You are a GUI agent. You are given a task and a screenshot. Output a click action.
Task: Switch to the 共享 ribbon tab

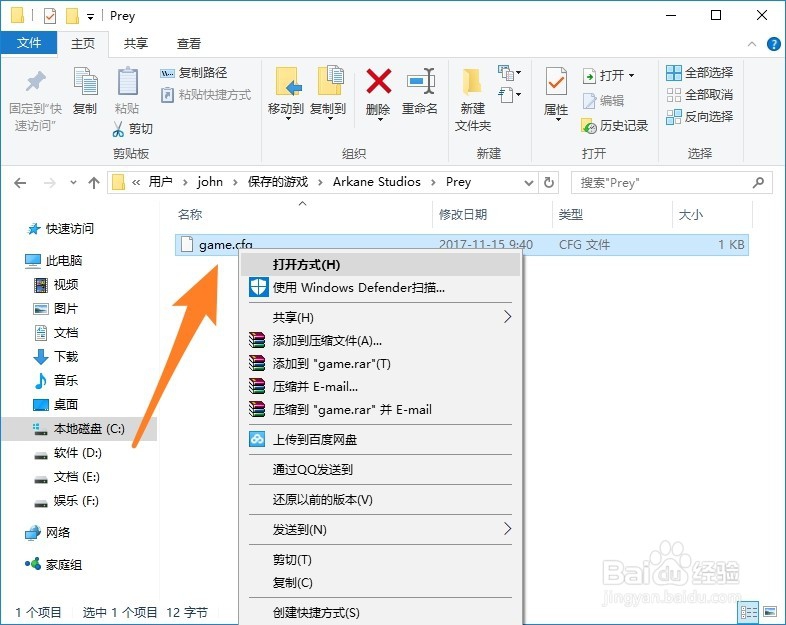[x=136, y=44]
